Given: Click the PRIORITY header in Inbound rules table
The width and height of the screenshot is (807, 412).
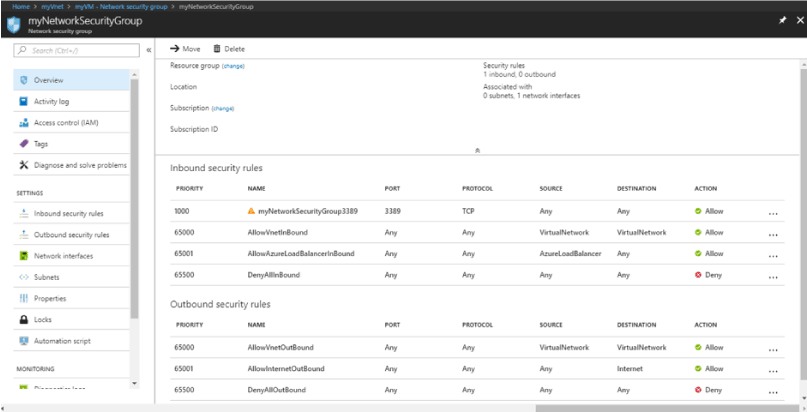Looking at the screenshot, I should click(x=189, y=189).
